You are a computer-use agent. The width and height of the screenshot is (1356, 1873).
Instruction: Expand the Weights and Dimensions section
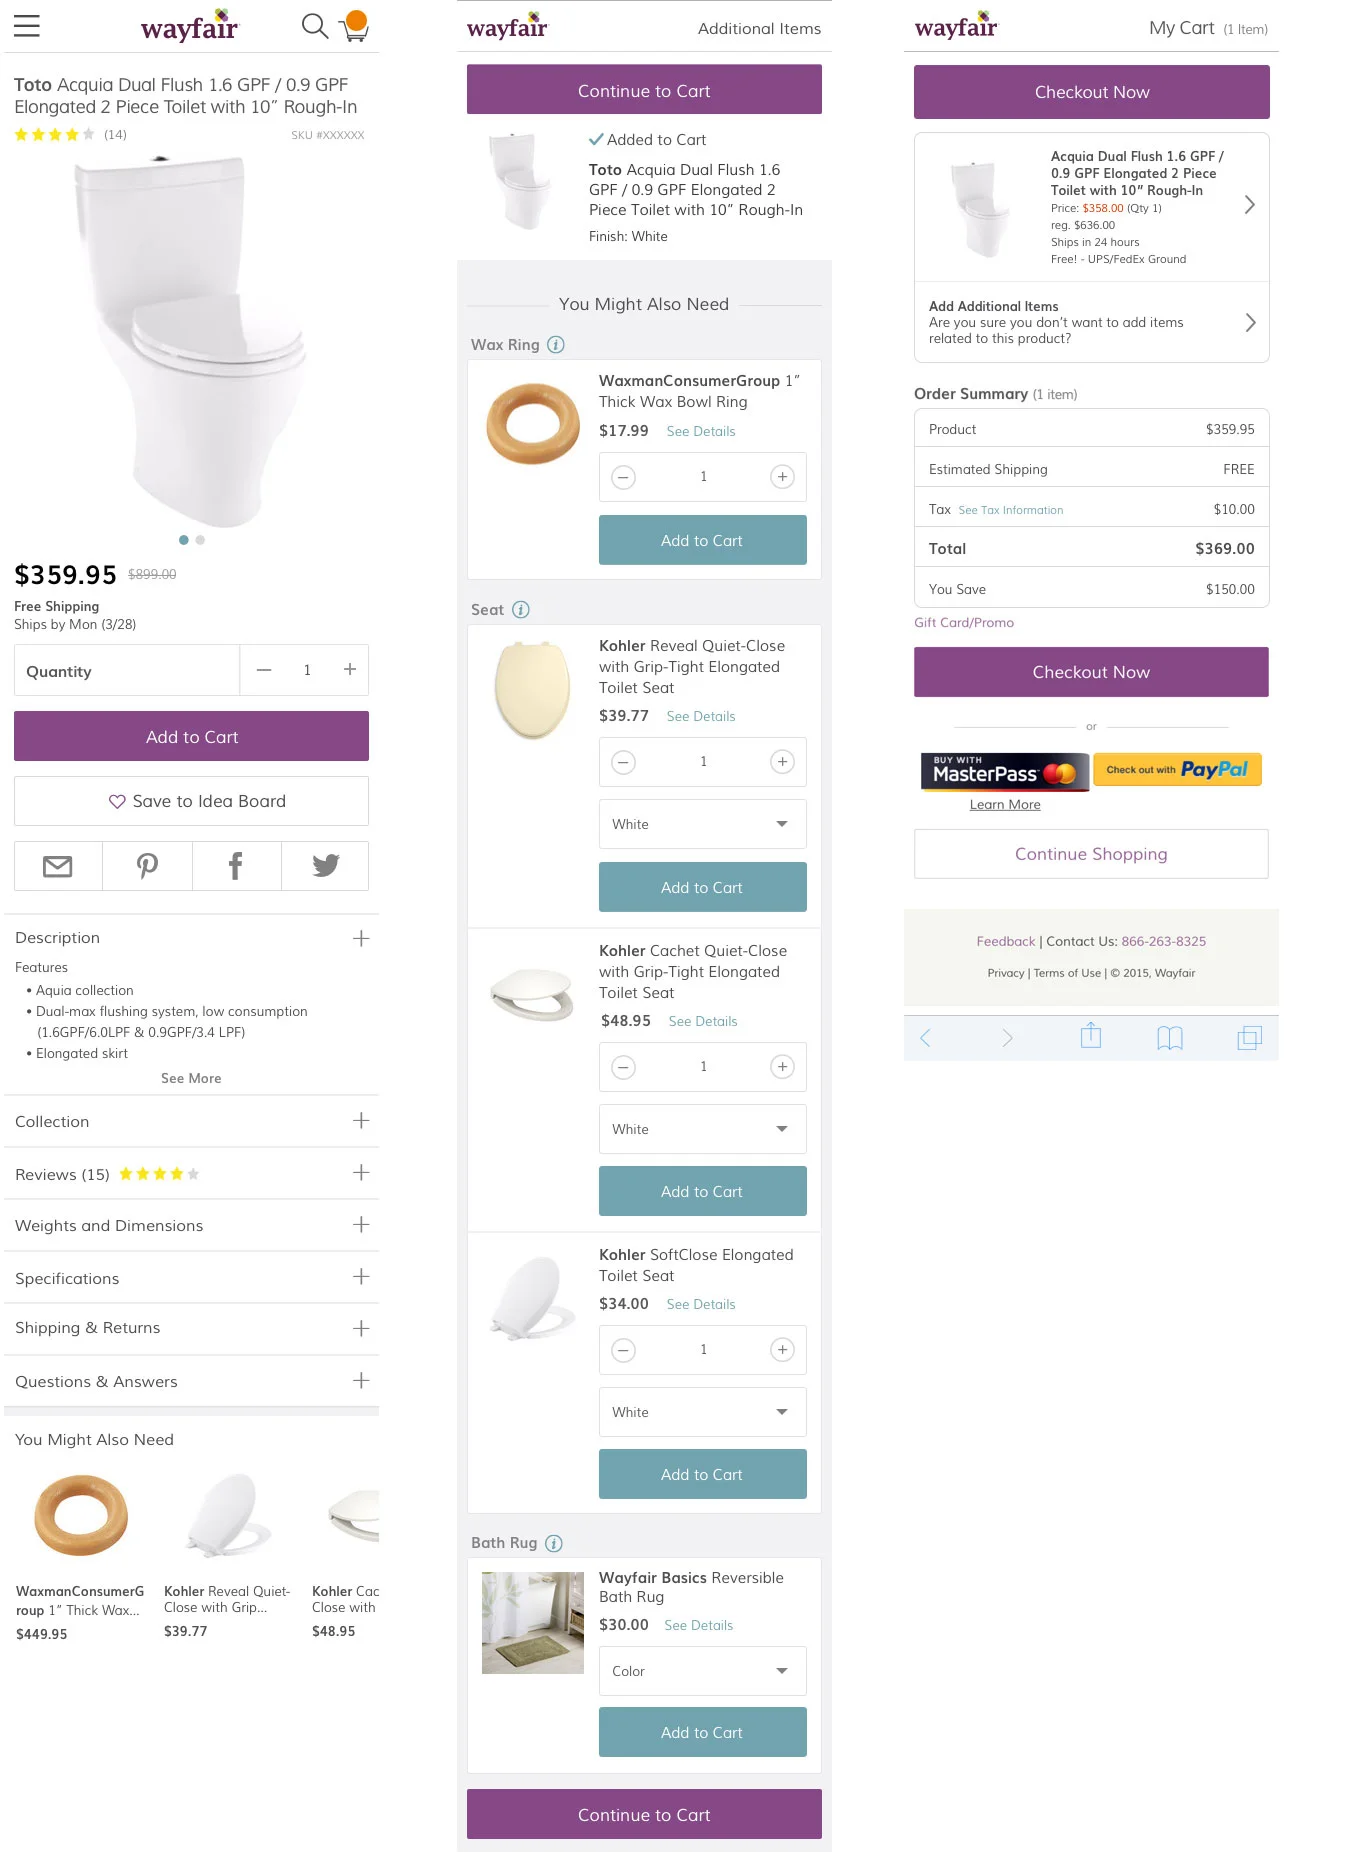point(191,1225)
